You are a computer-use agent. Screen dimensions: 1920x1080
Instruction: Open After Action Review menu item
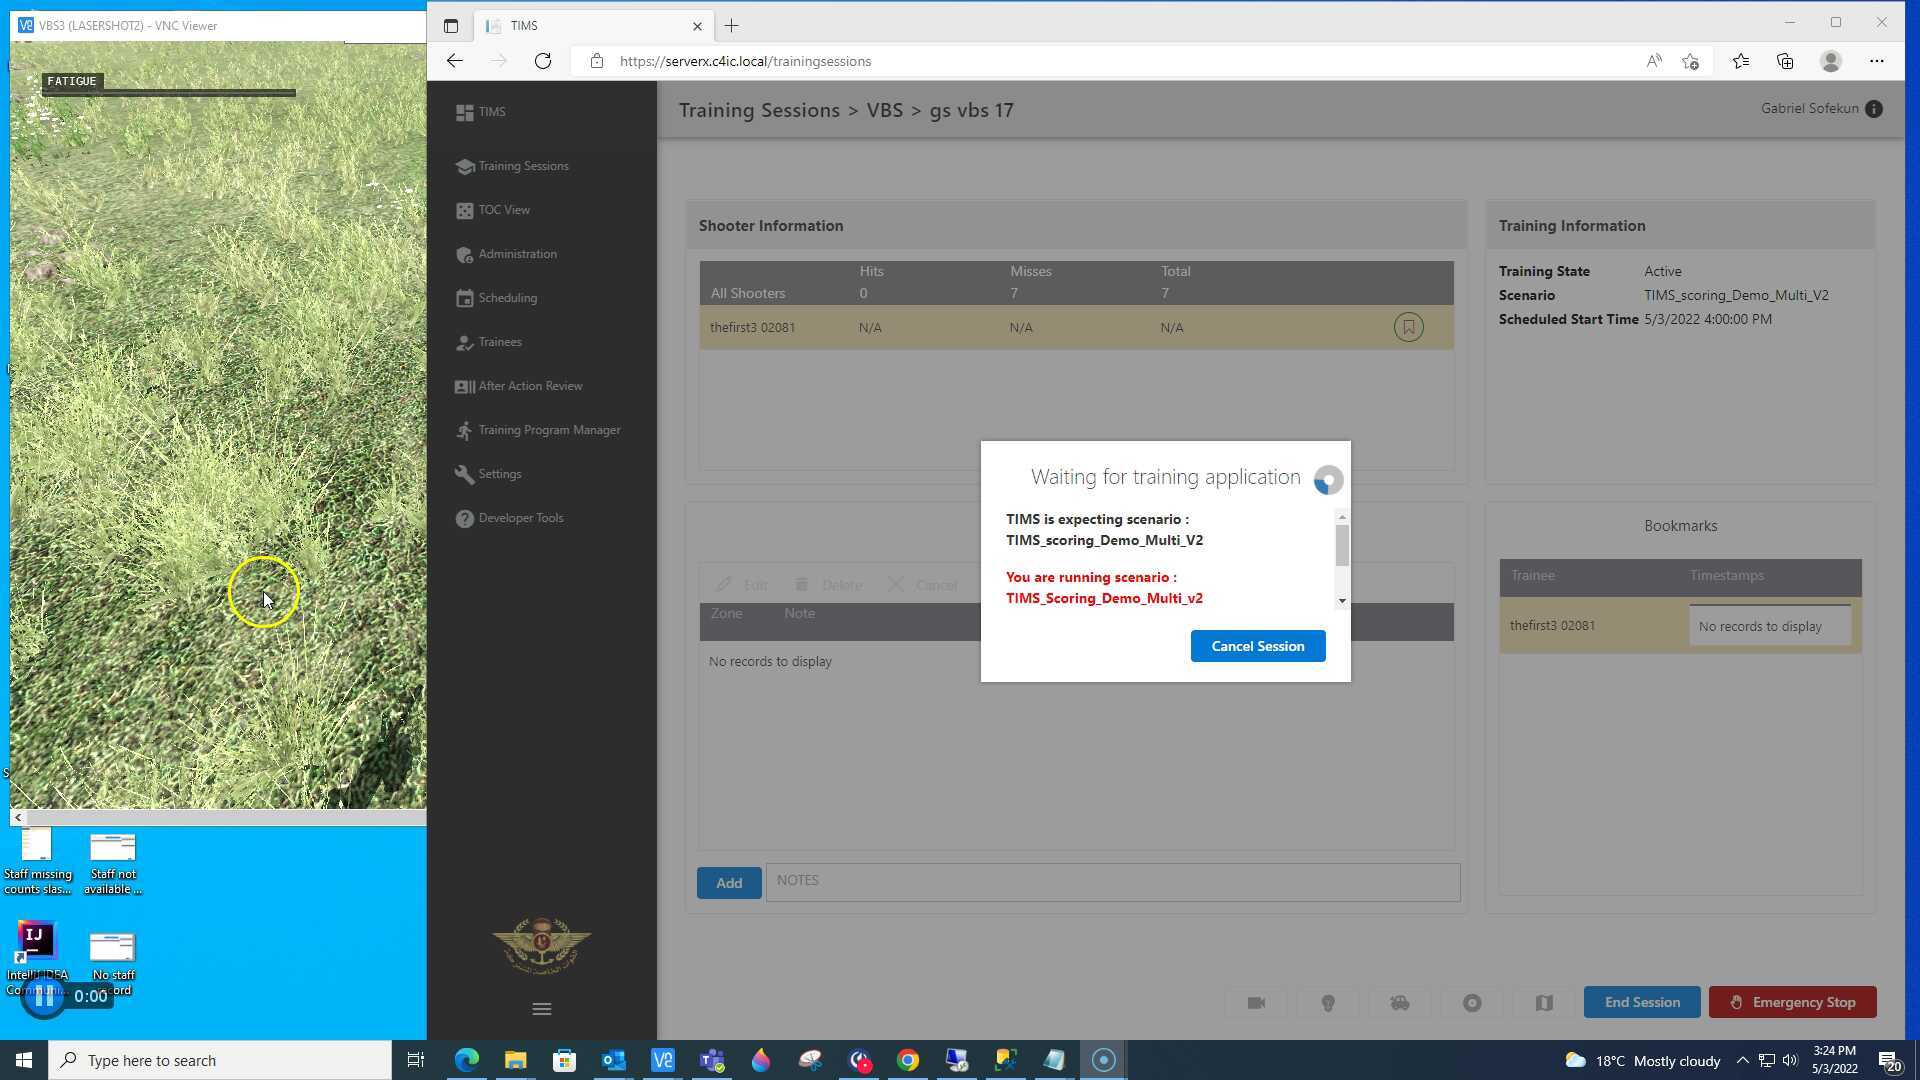click(530, 386)
